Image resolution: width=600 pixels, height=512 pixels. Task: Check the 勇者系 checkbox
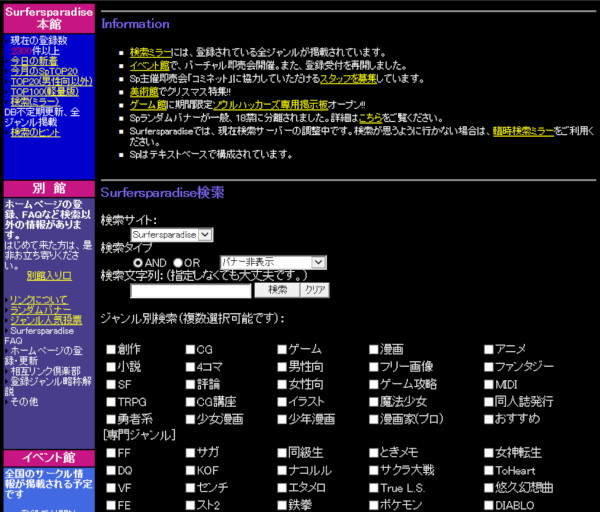coord(111,419)
